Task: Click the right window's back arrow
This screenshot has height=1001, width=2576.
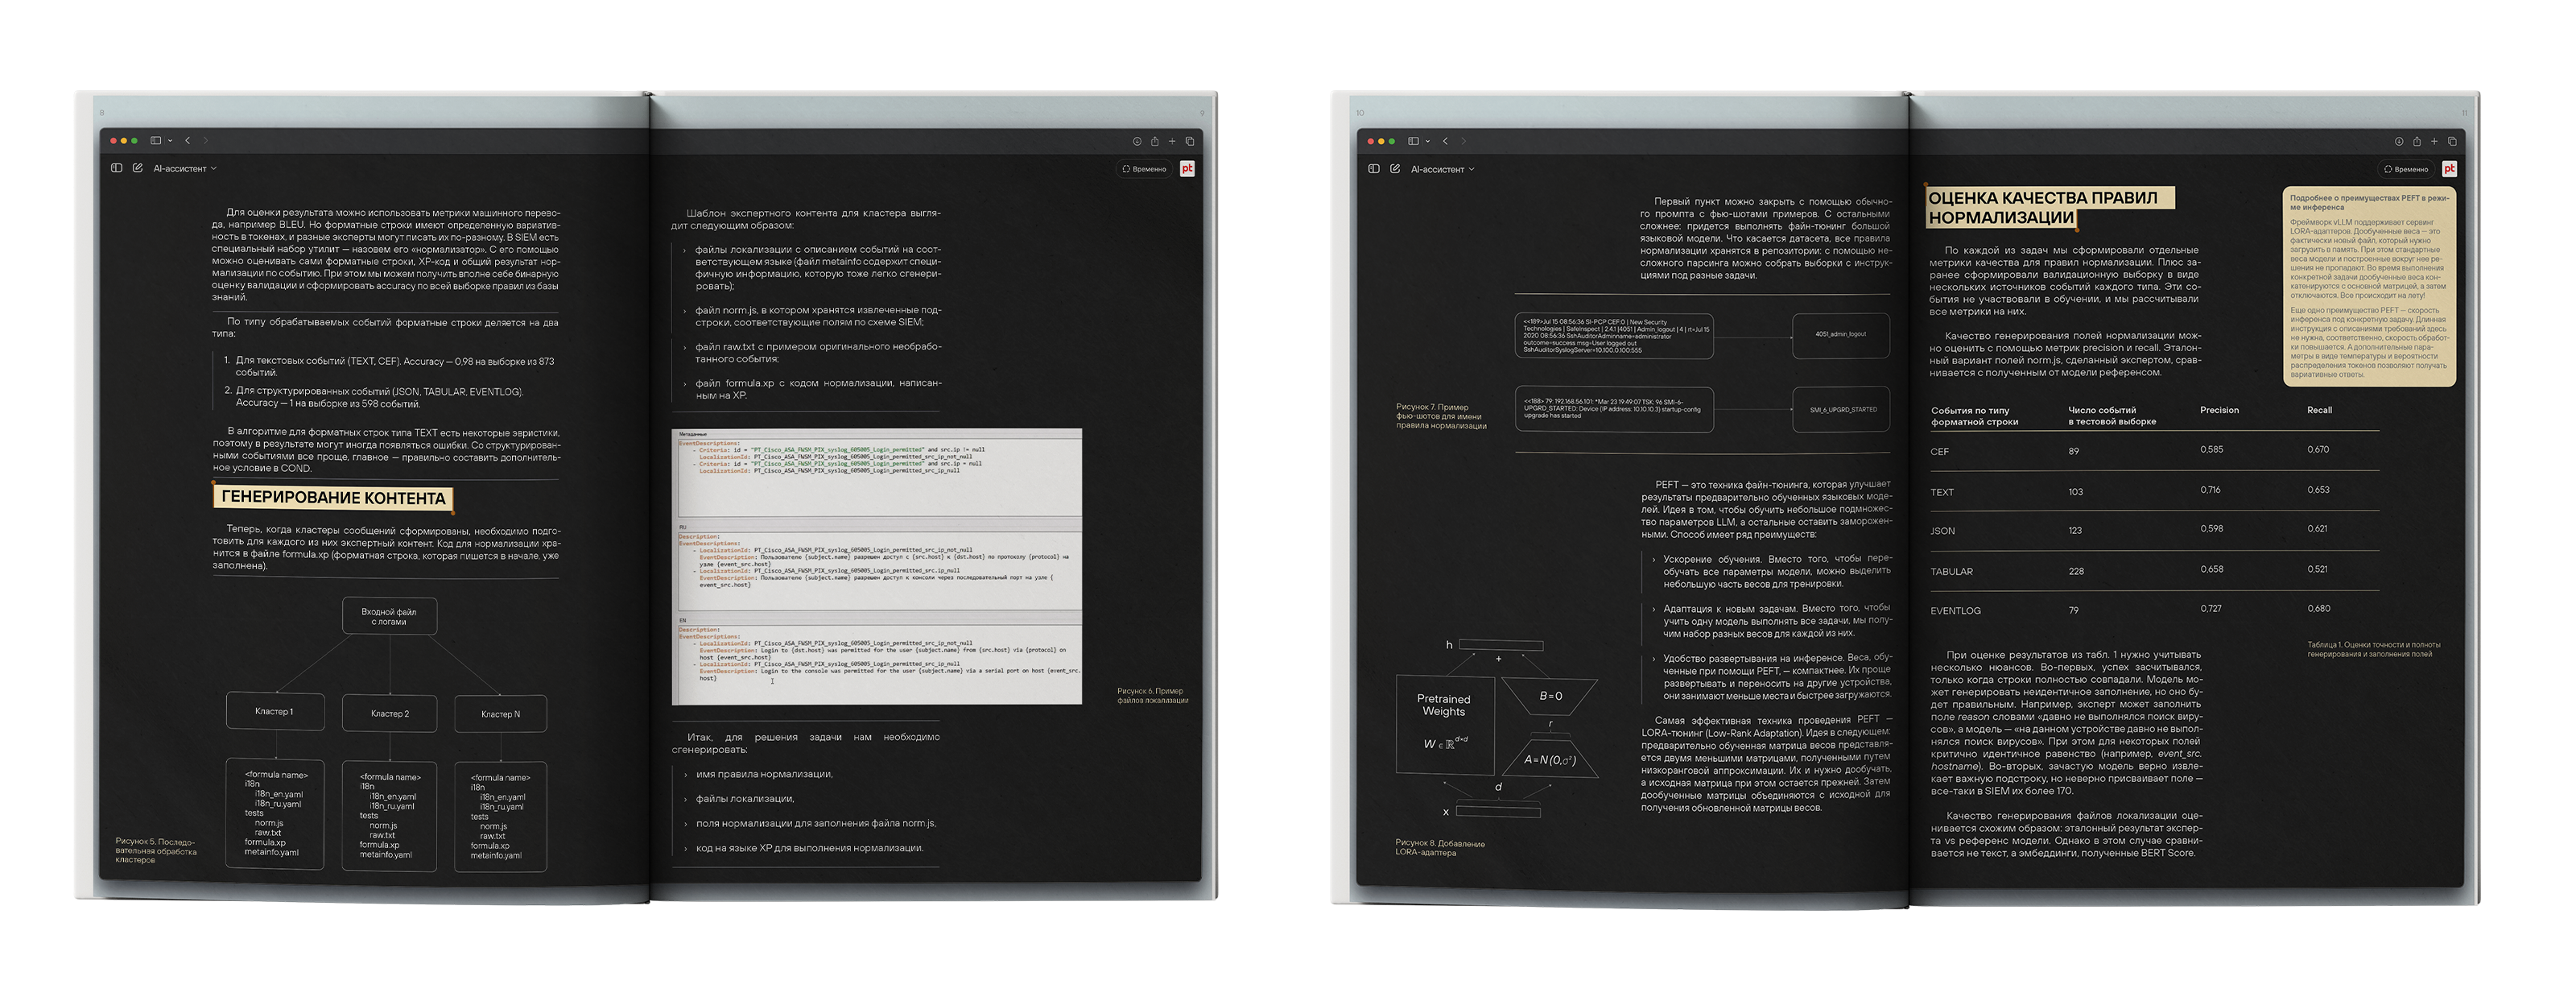Action: point(1445,142)
